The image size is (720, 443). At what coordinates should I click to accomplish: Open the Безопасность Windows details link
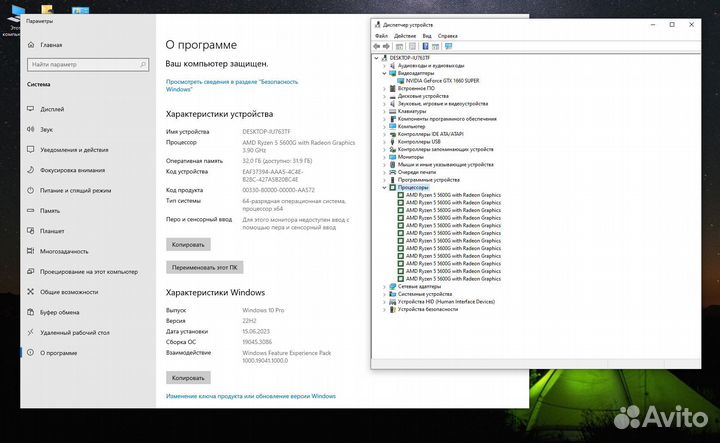(x=232, y=85)
